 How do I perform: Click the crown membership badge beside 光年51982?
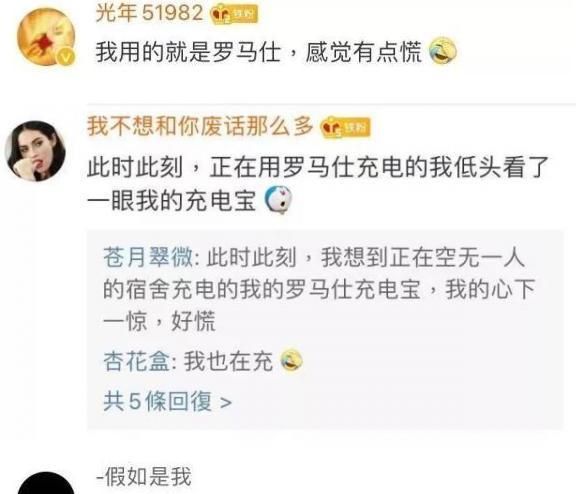pos(234,15)
